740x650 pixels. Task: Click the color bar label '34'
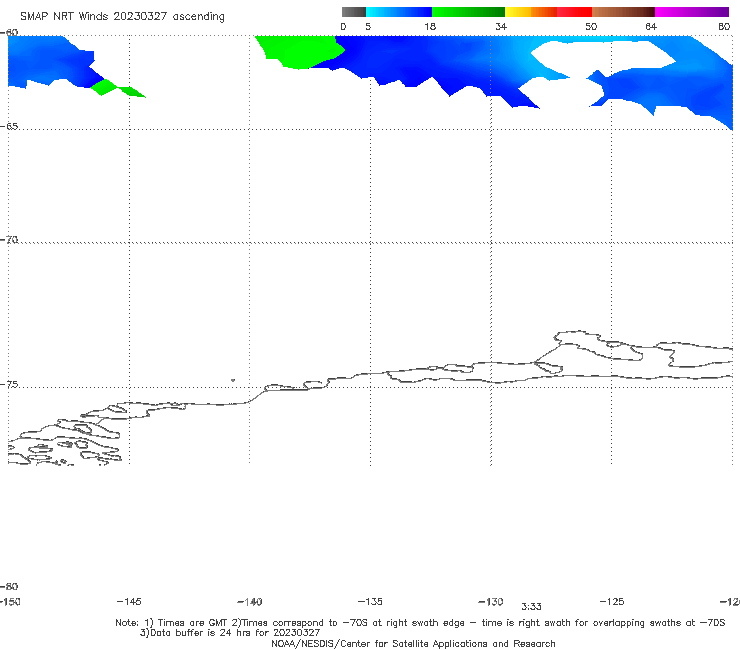click(x=501, y=27)
